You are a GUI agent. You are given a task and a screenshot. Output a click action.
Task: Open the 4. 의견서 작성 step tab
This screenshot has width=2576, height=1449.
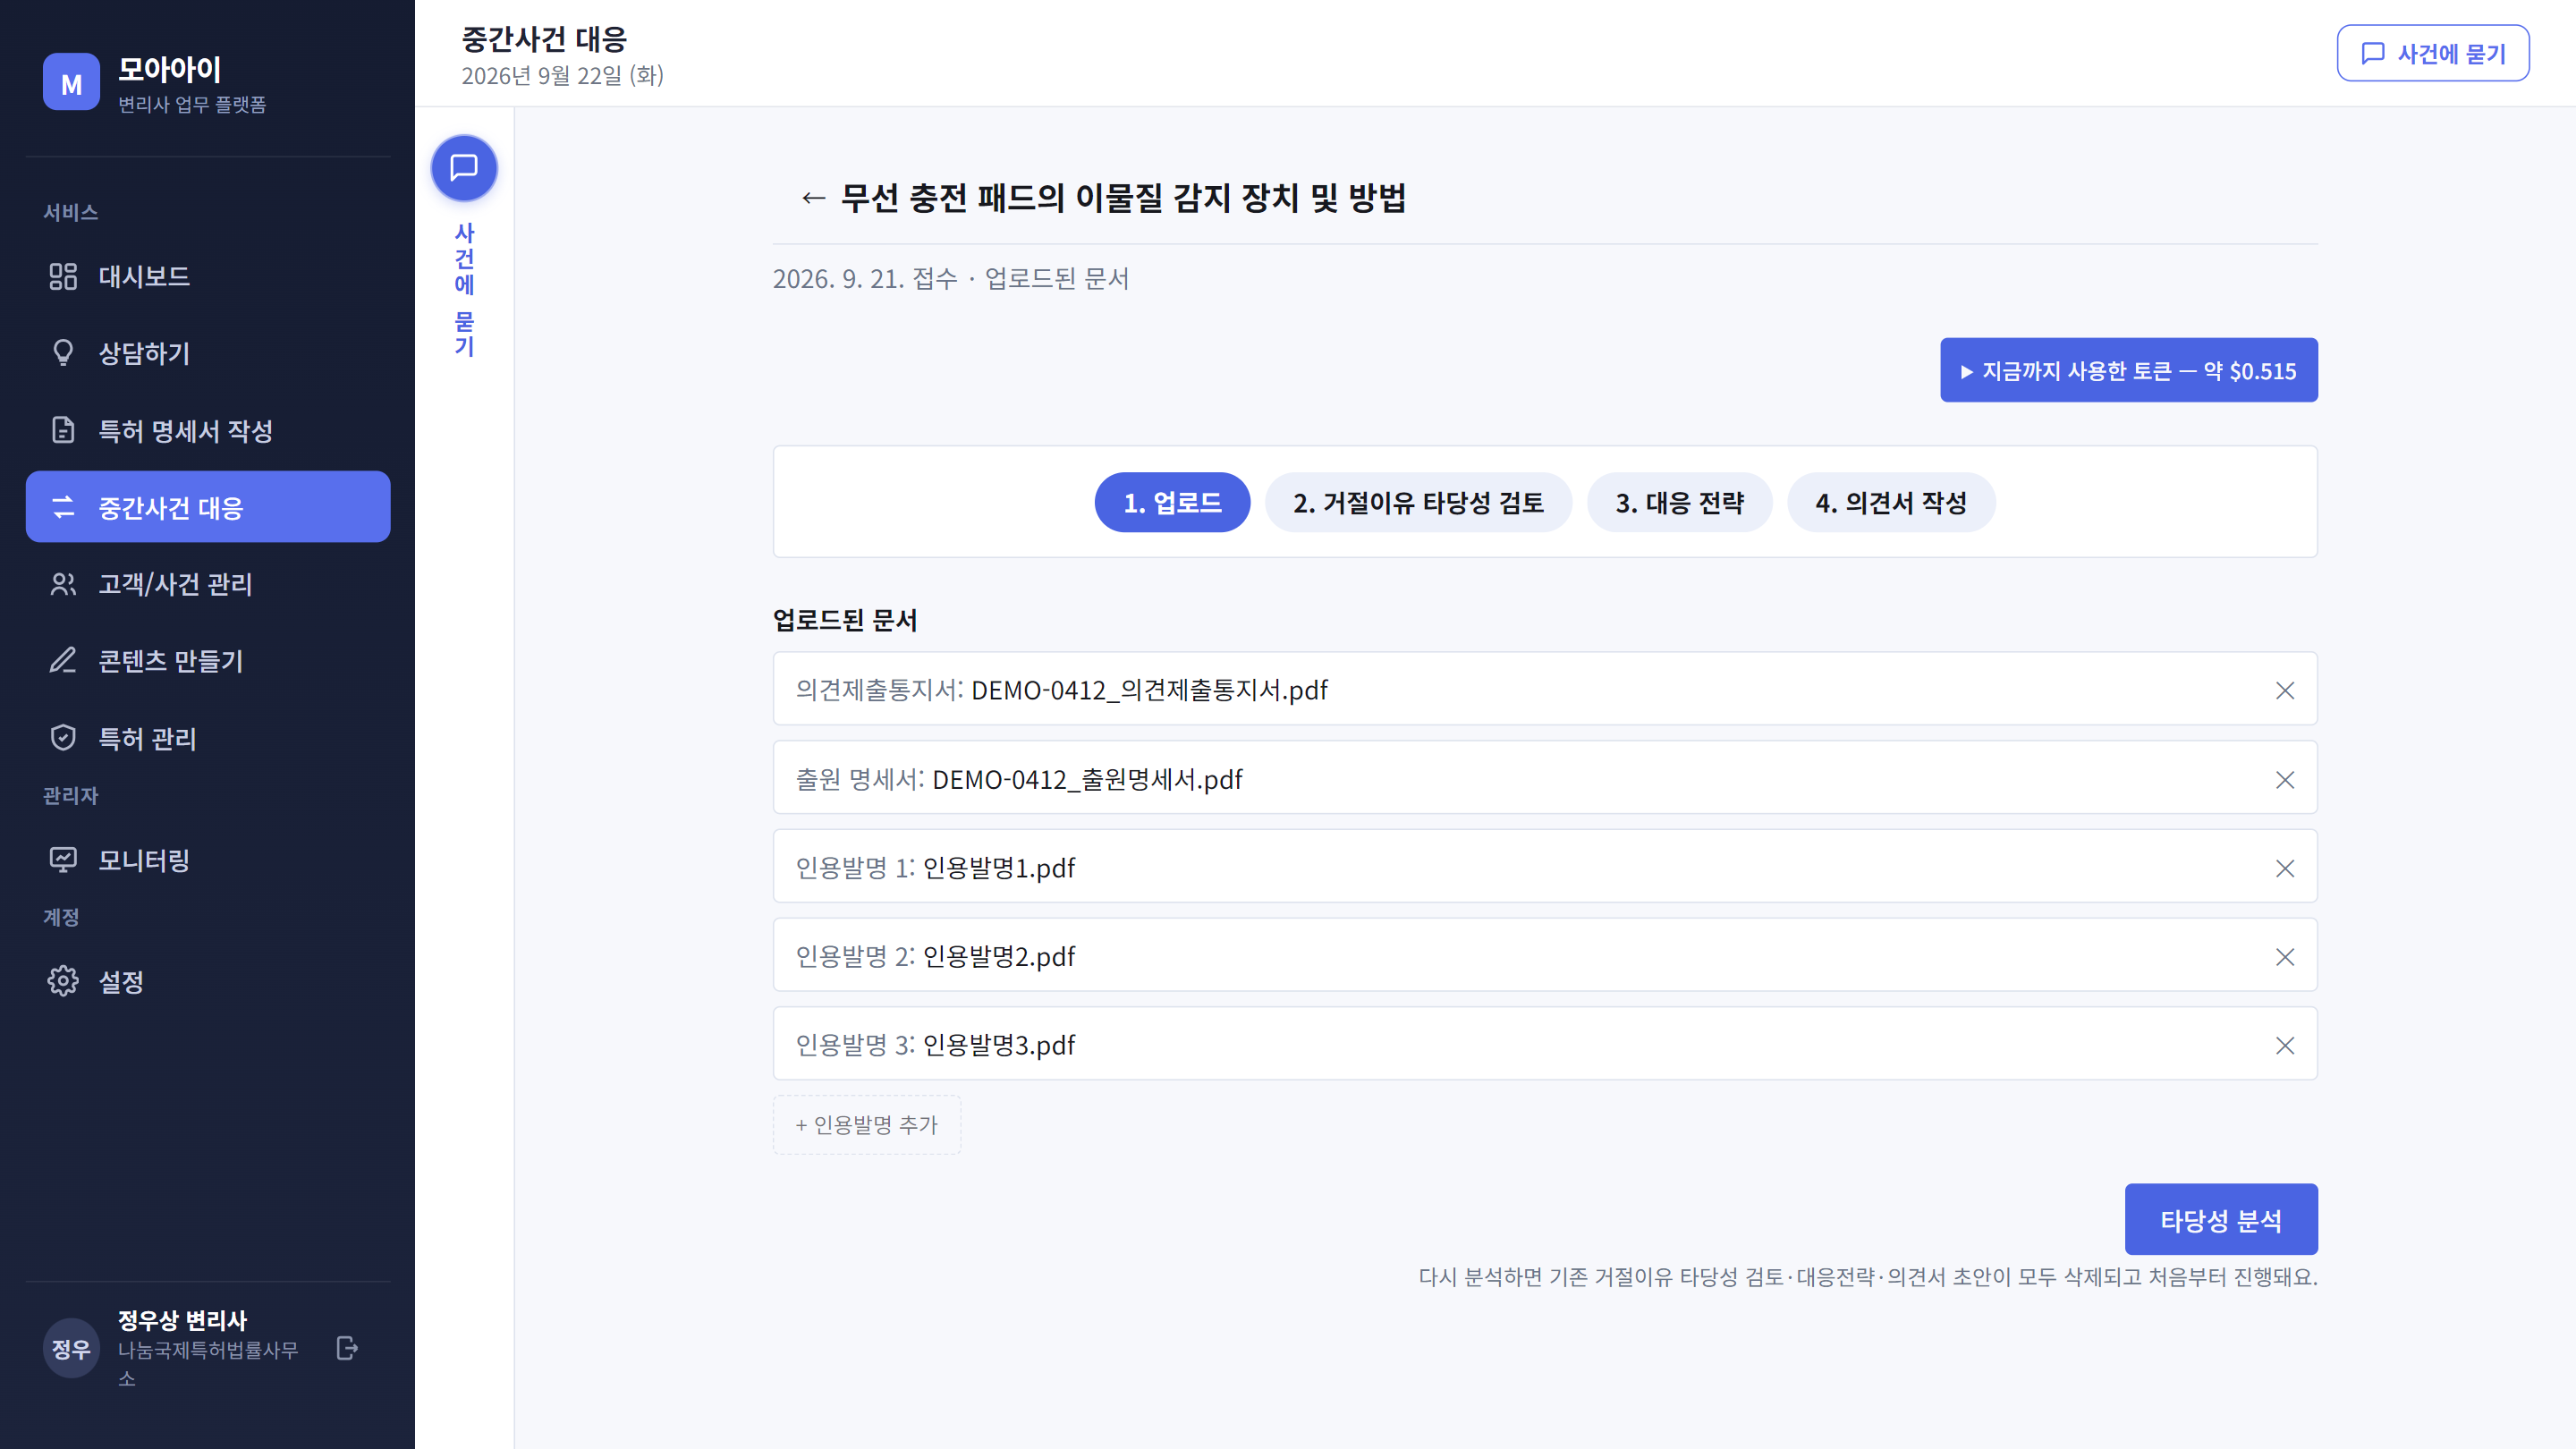1890,502
